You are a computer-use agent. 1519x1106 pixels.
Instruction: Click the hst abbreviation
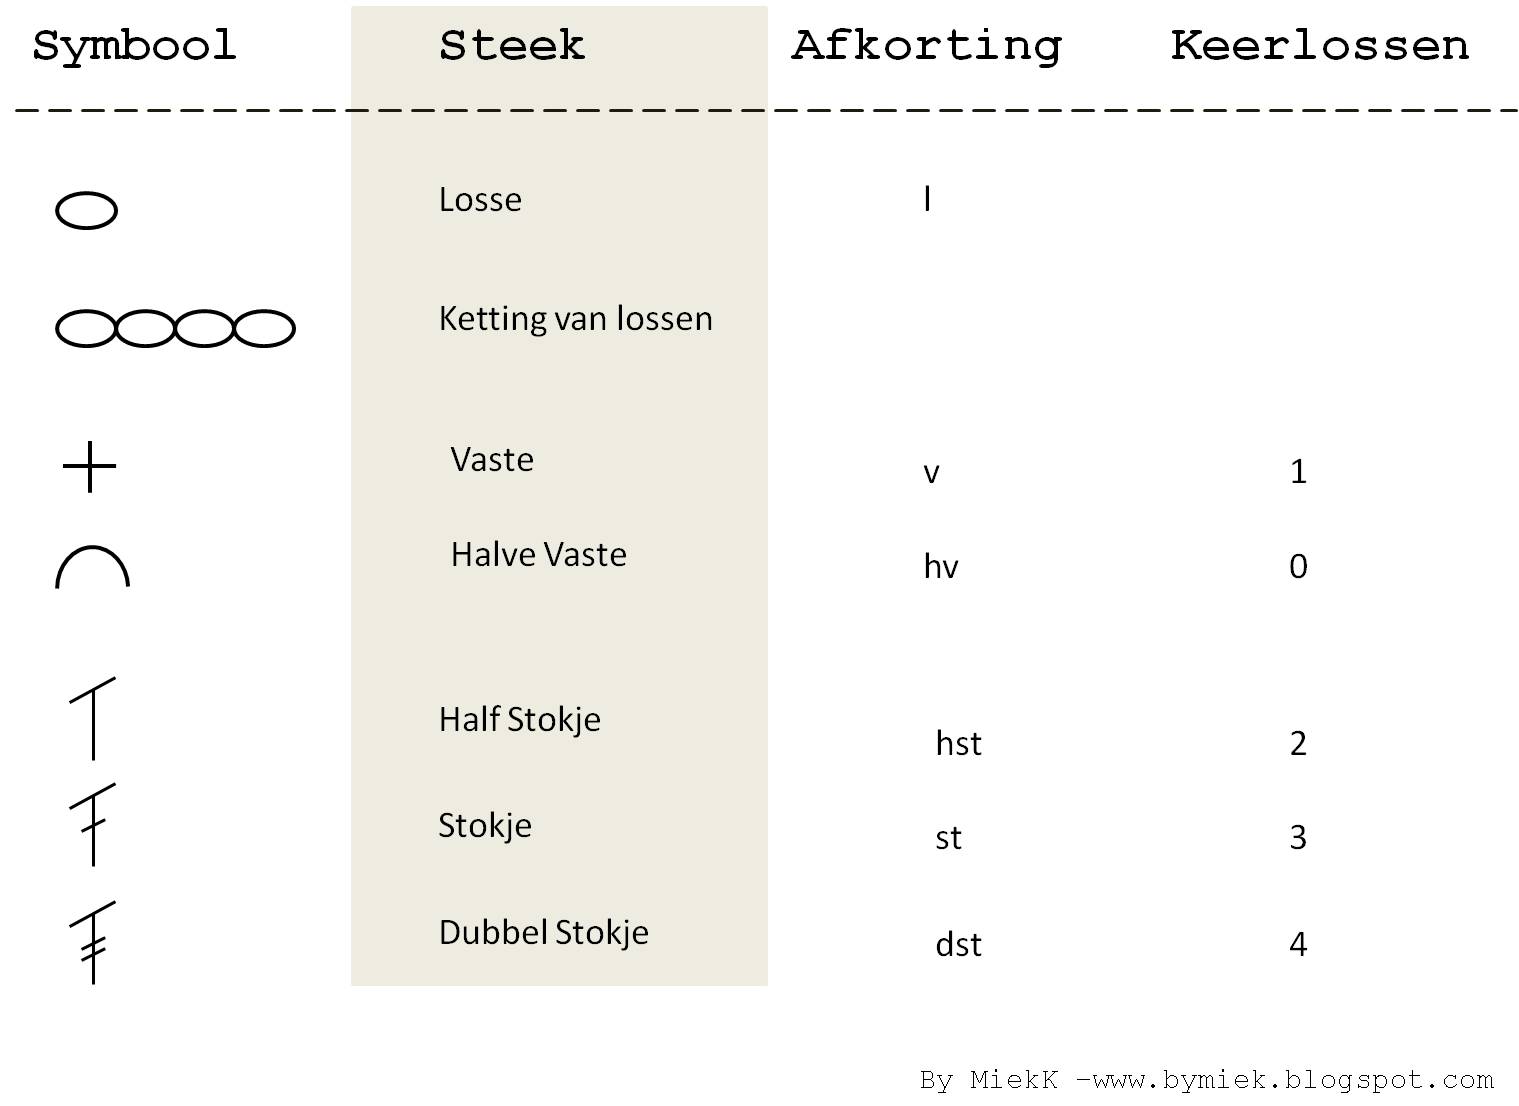(x=959, y=743)
